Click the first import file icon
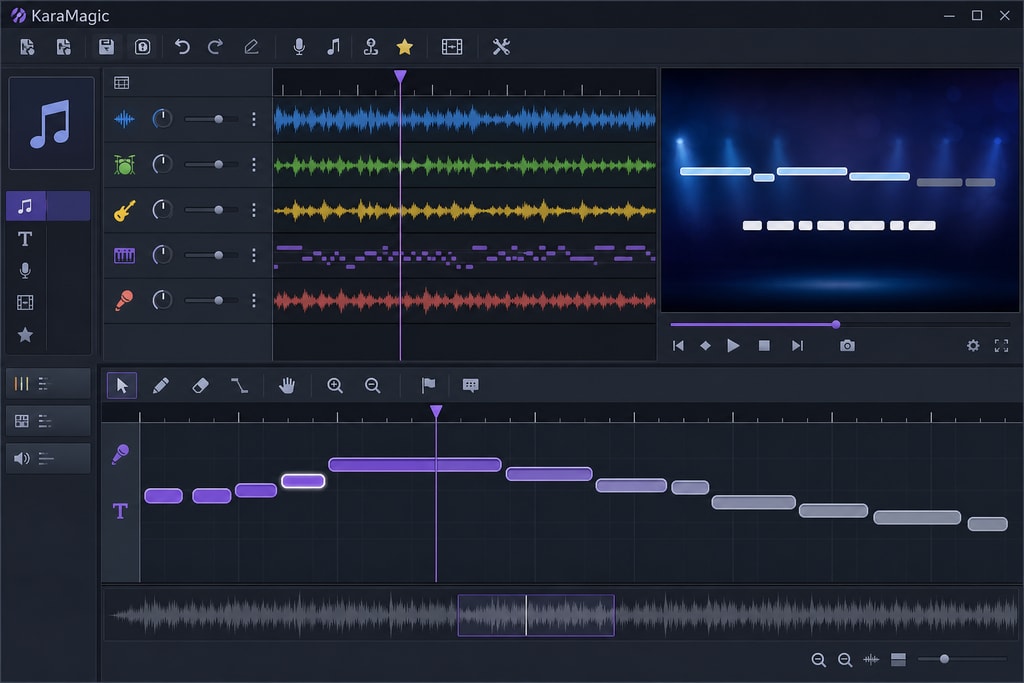 27,47
